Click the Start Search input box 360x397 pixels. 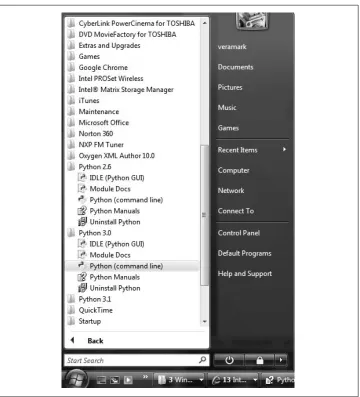click(136, 360)
